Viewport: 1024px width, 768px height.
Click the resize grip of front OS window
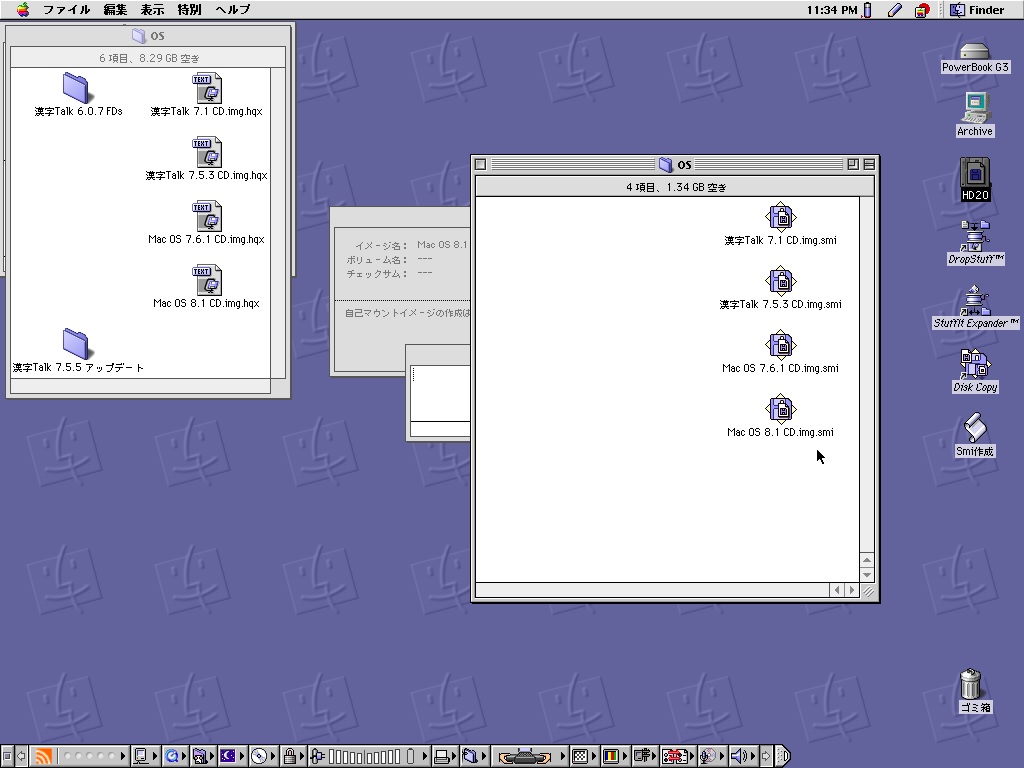coord(868,591)
